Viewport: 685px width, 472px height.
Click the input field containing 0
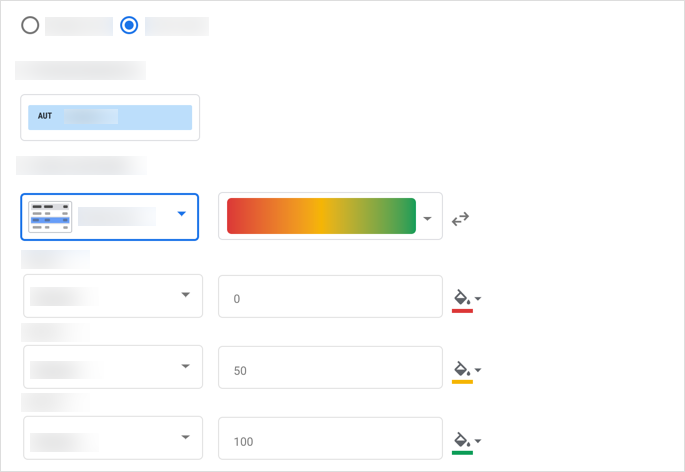[330, 298]
